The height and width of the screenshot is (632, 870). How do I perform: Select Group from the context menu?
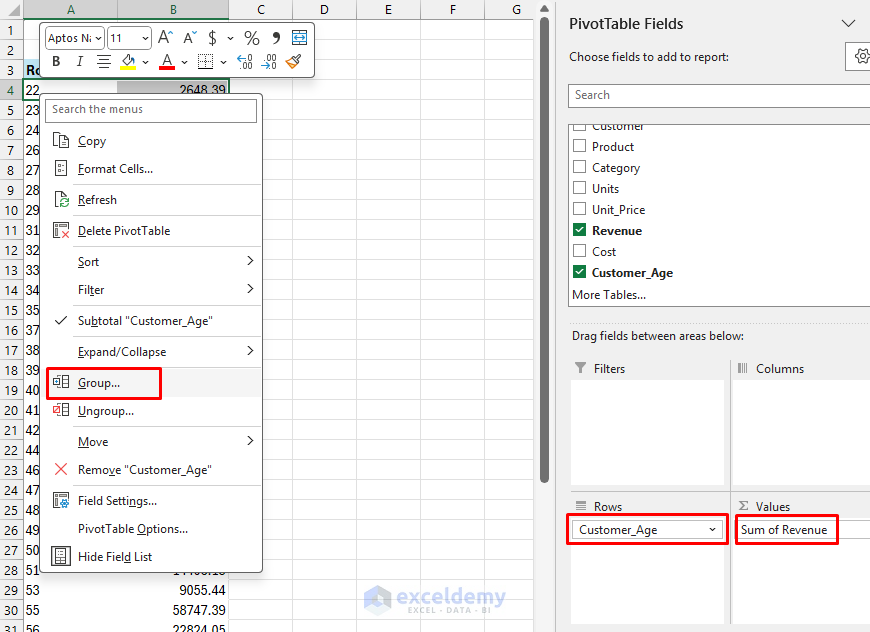tap(97, 383)
